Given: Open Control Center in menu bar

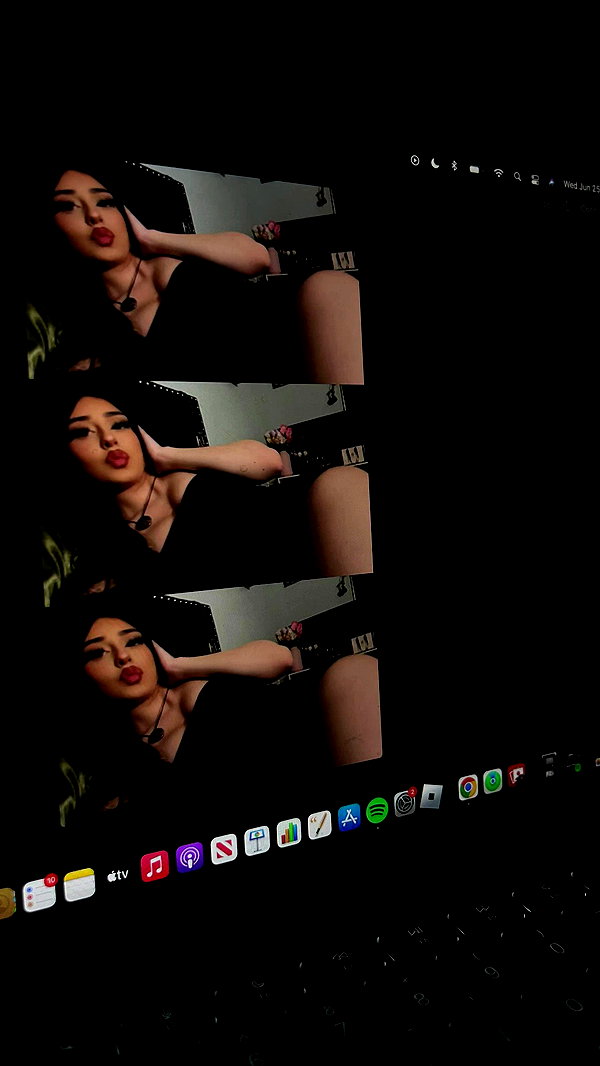Looking at the screenshot, I should point(535,179).
